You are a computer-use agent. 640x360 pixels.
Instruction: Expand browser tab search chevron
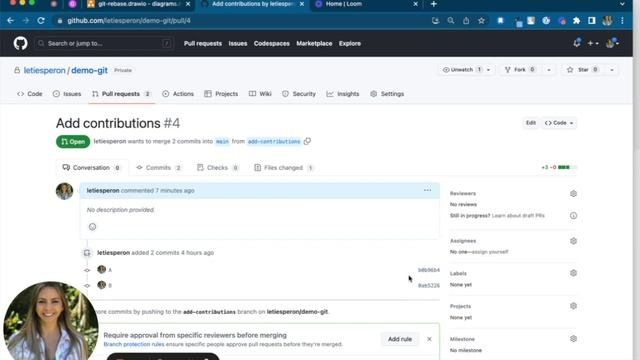point(622,4)
